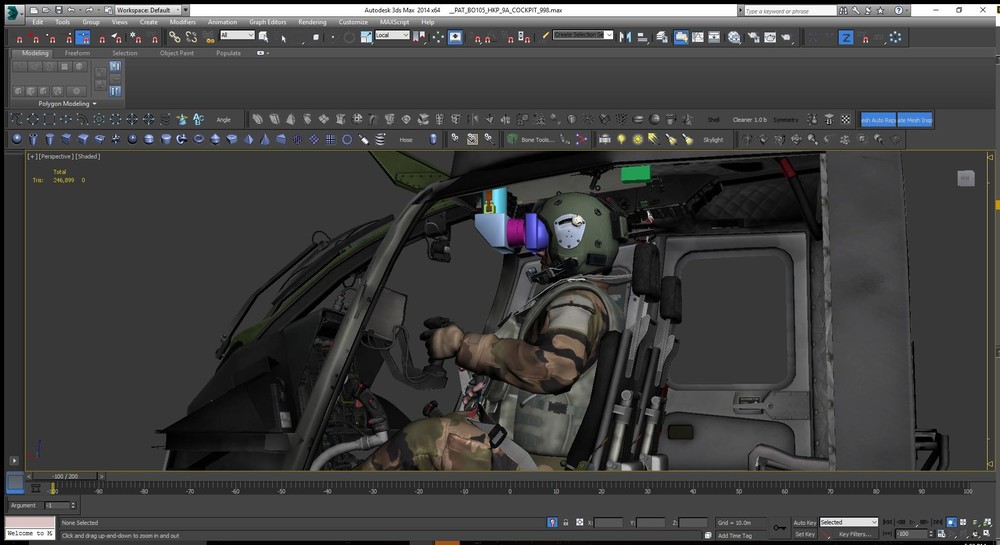Expand the Polygon Modeling panel
The width and height of the screenshot is (1000, 545).
[x=66, y=103]
